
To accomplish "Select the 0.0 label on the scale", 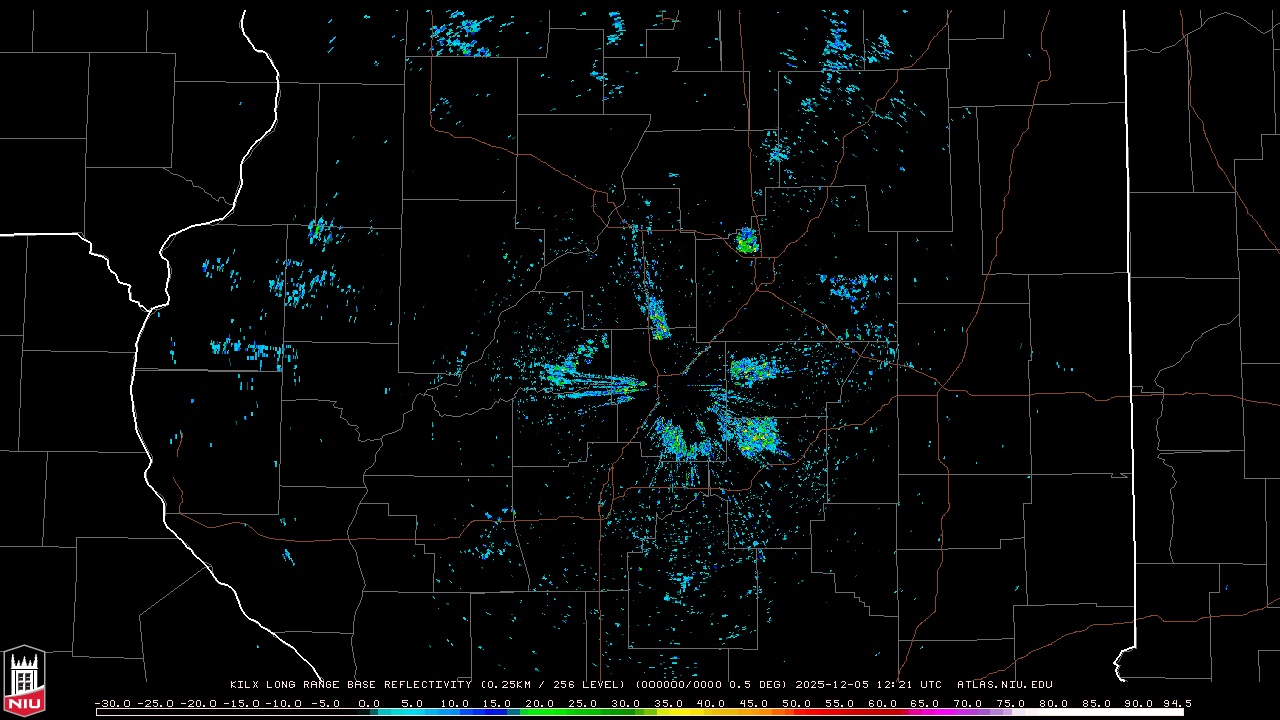I will [x=369, y=703].
